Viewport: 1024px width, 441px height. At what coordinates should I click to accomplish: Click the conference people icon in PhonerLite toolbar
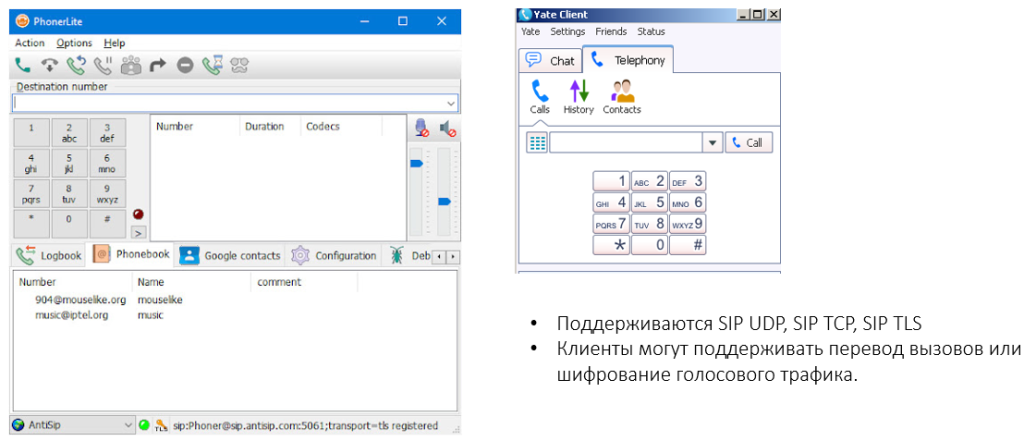click(x=131, y=65)
